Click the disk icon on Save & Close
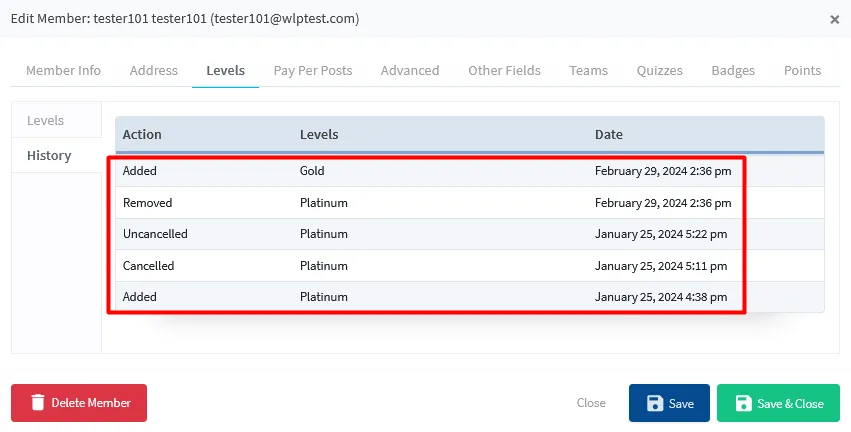This screenshot has width=851, height=432. [743, 403]
